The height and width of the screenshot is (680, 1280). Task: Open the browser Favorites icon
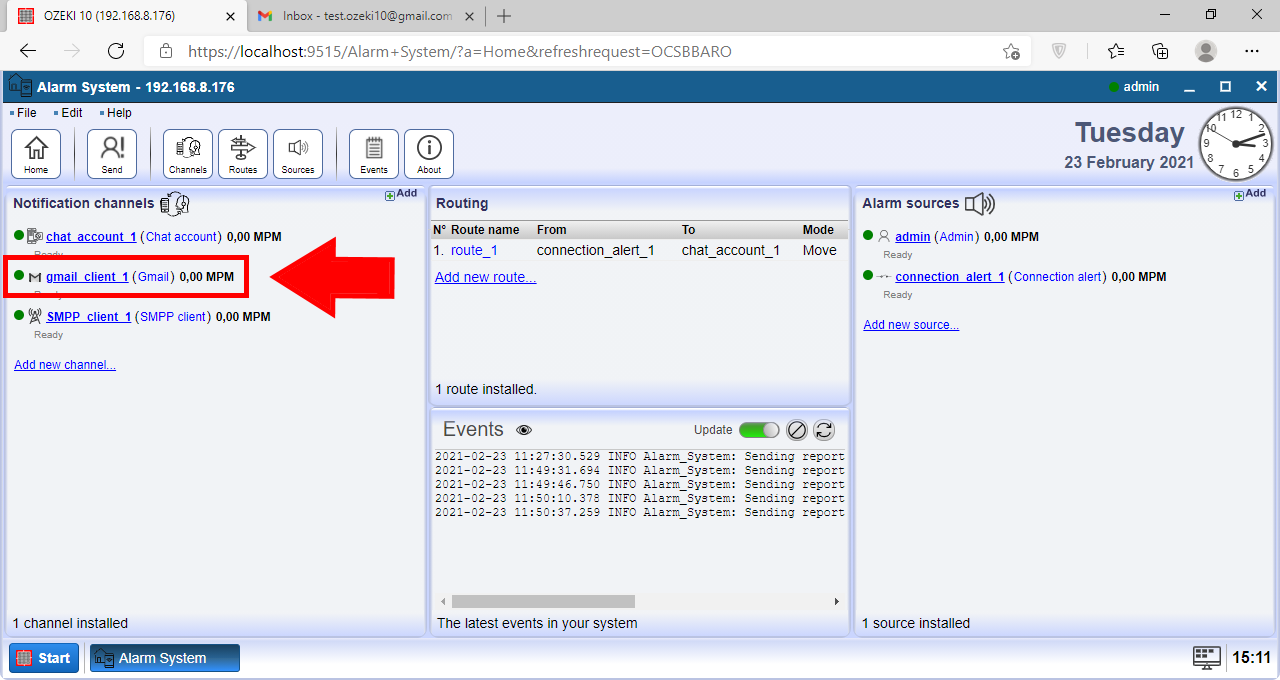pyautogui.click(x=1116, y=51)
